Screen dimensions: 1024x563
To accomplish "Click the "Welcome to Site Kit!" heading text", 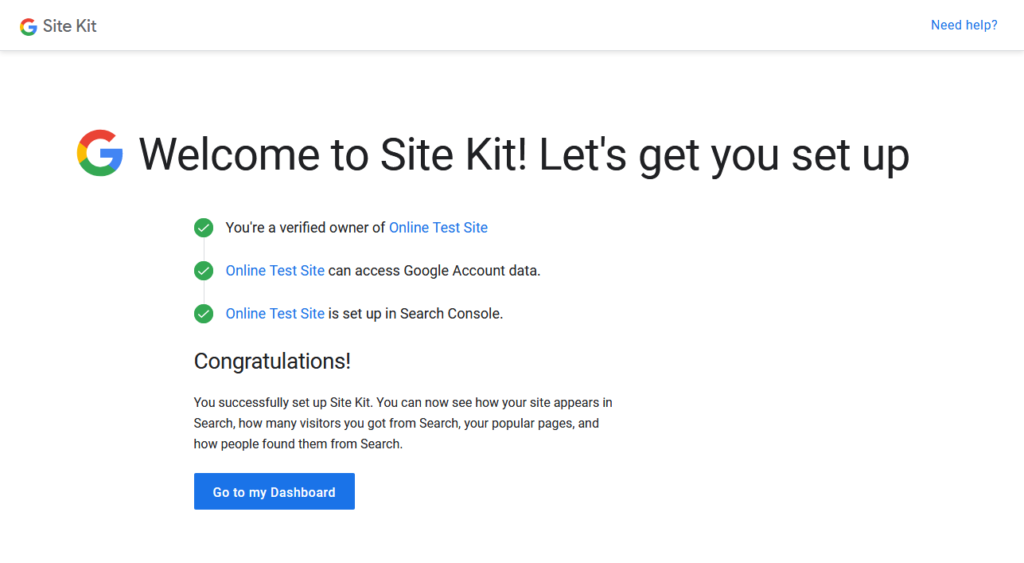I will pos(332,155).
